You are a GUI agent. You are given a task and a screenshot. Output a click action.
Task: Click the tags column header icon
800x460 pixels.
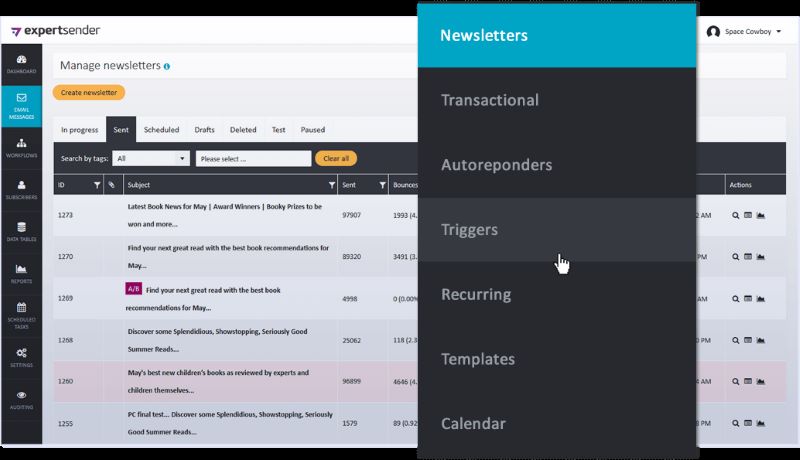pyautogui.click(x=111, y=185)
